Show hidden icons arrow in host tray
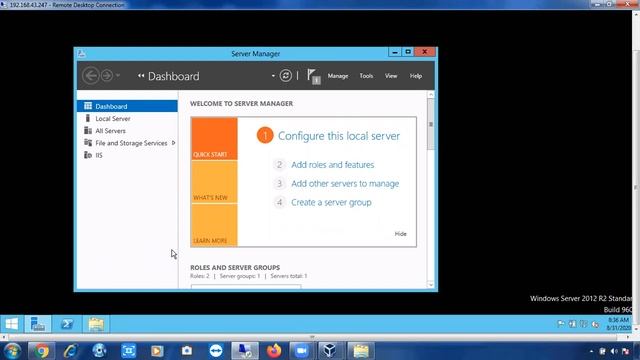 point(591,351)
